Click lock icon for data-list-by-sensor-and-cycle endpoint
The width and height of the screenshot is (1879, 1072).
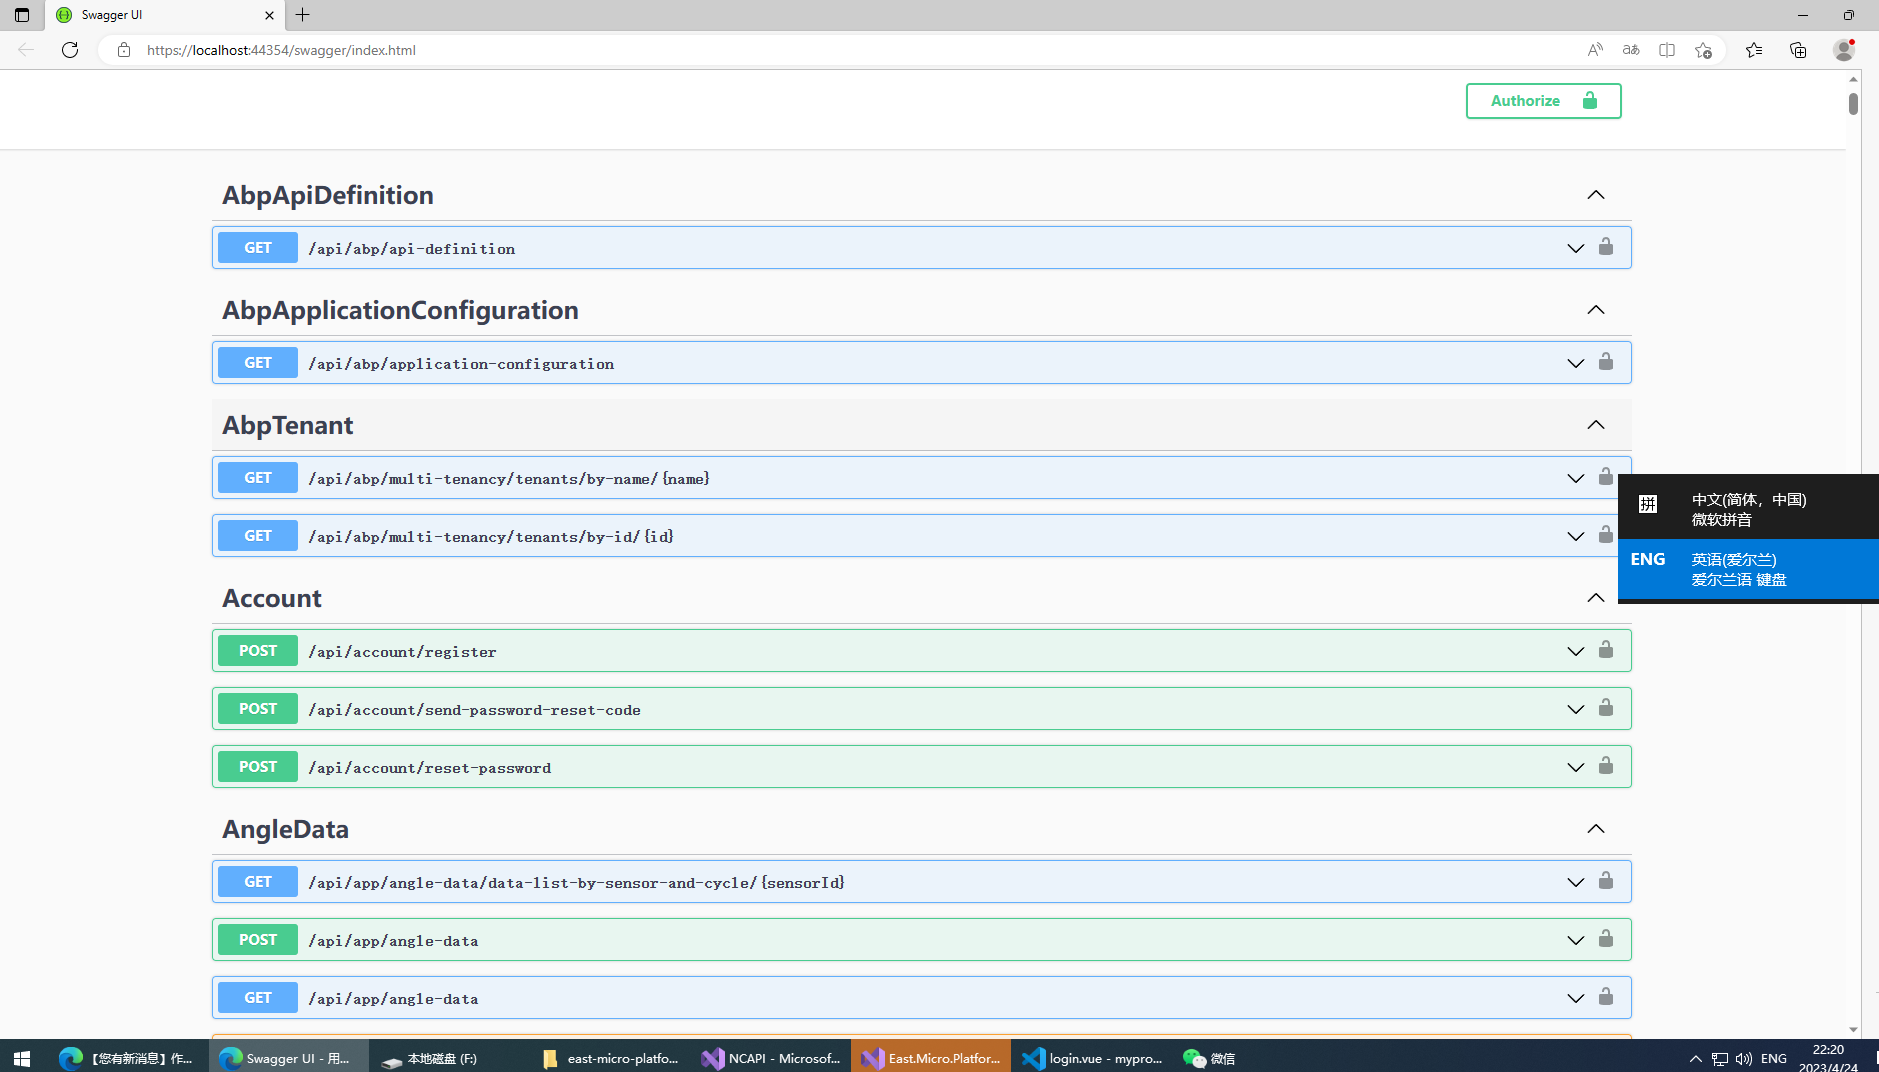[1605, 881]
